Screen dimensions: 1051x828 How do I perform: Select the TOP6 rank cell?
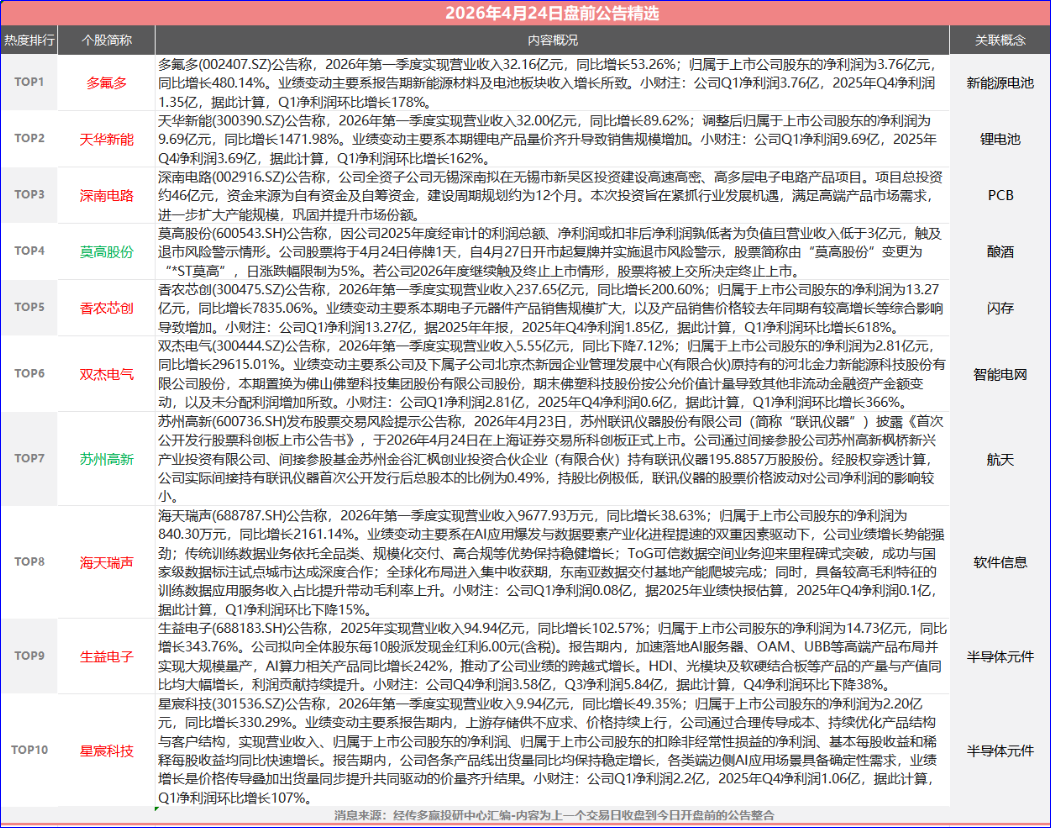(x=29, y=373)
